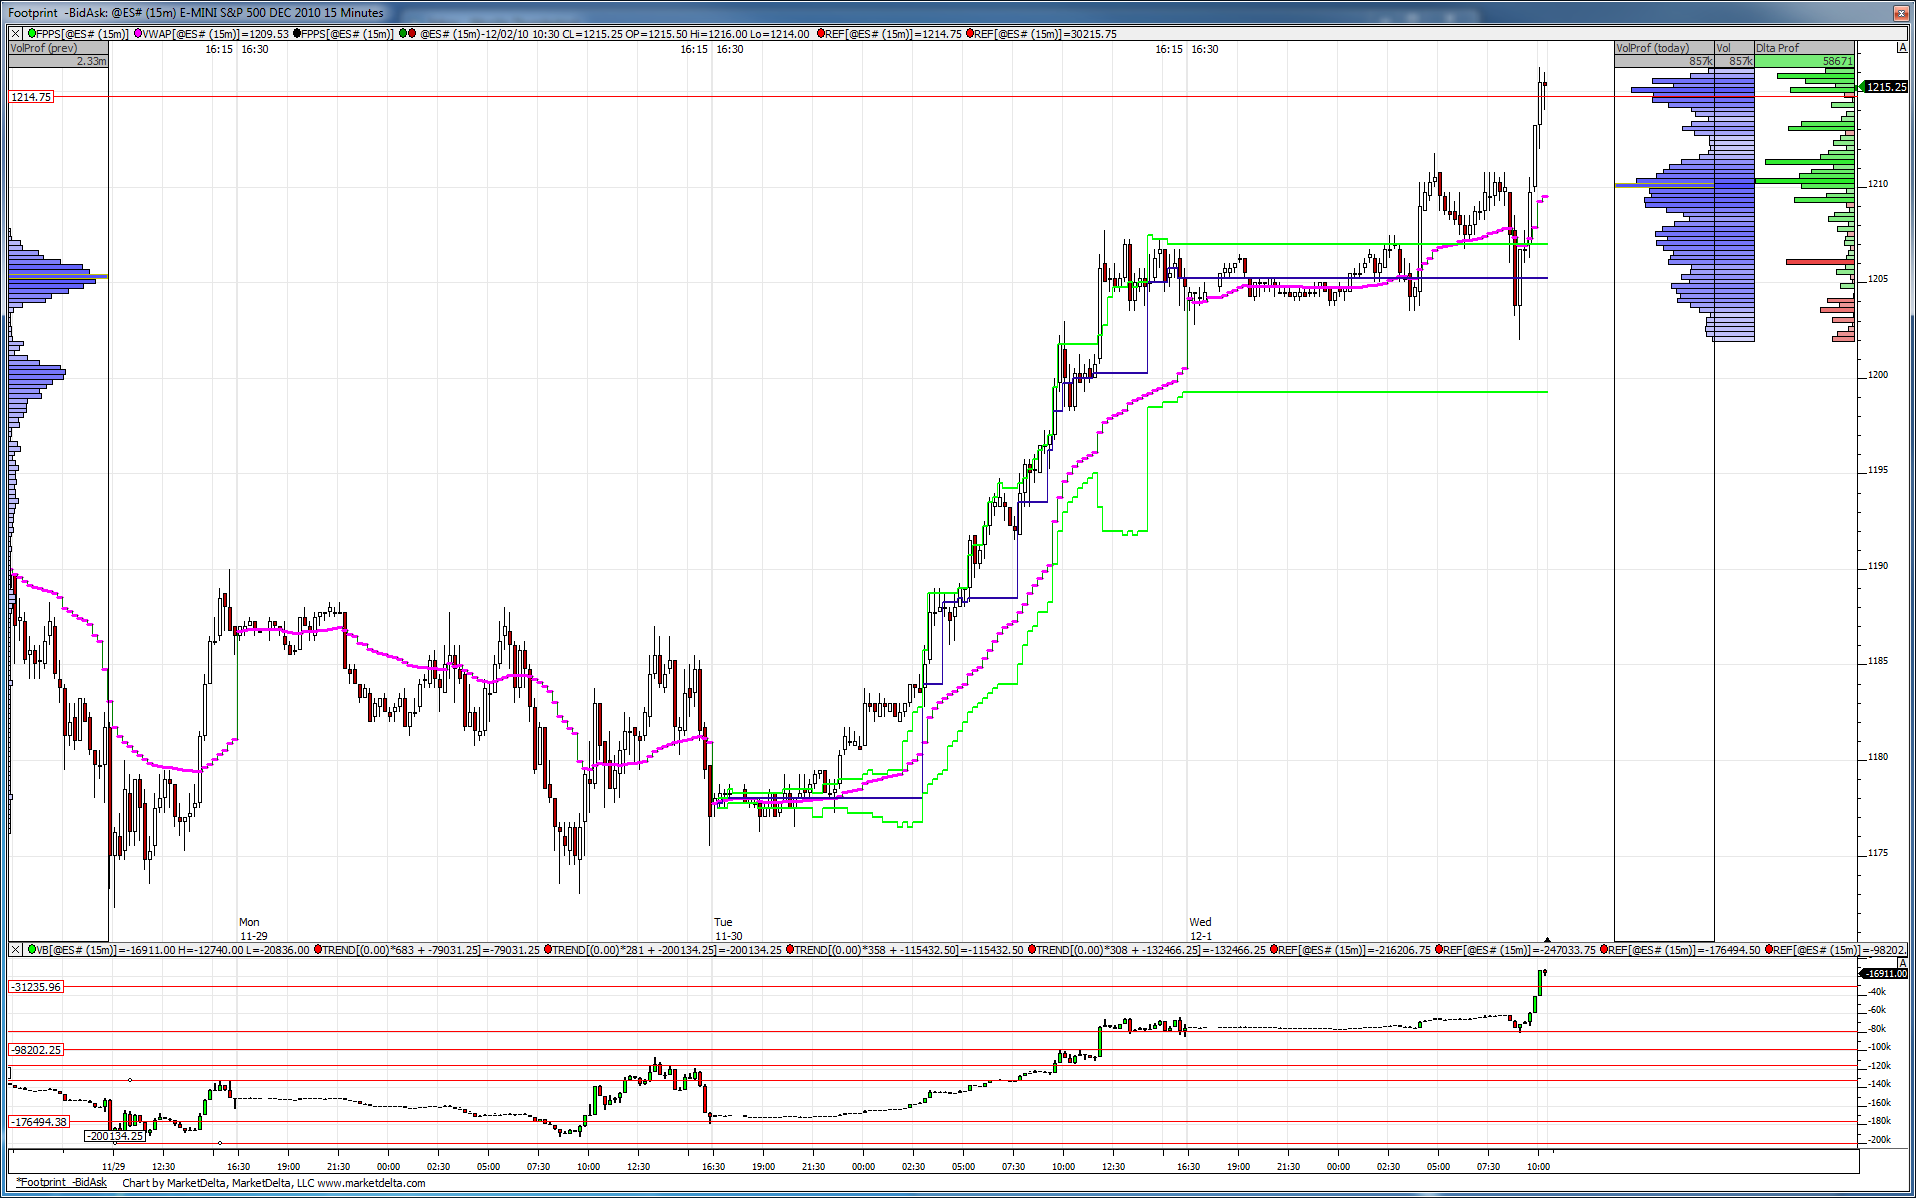Click 857k under VolProf (today)
The width and height of the screenshot is (1916, 1198).
pos(1664,61)
